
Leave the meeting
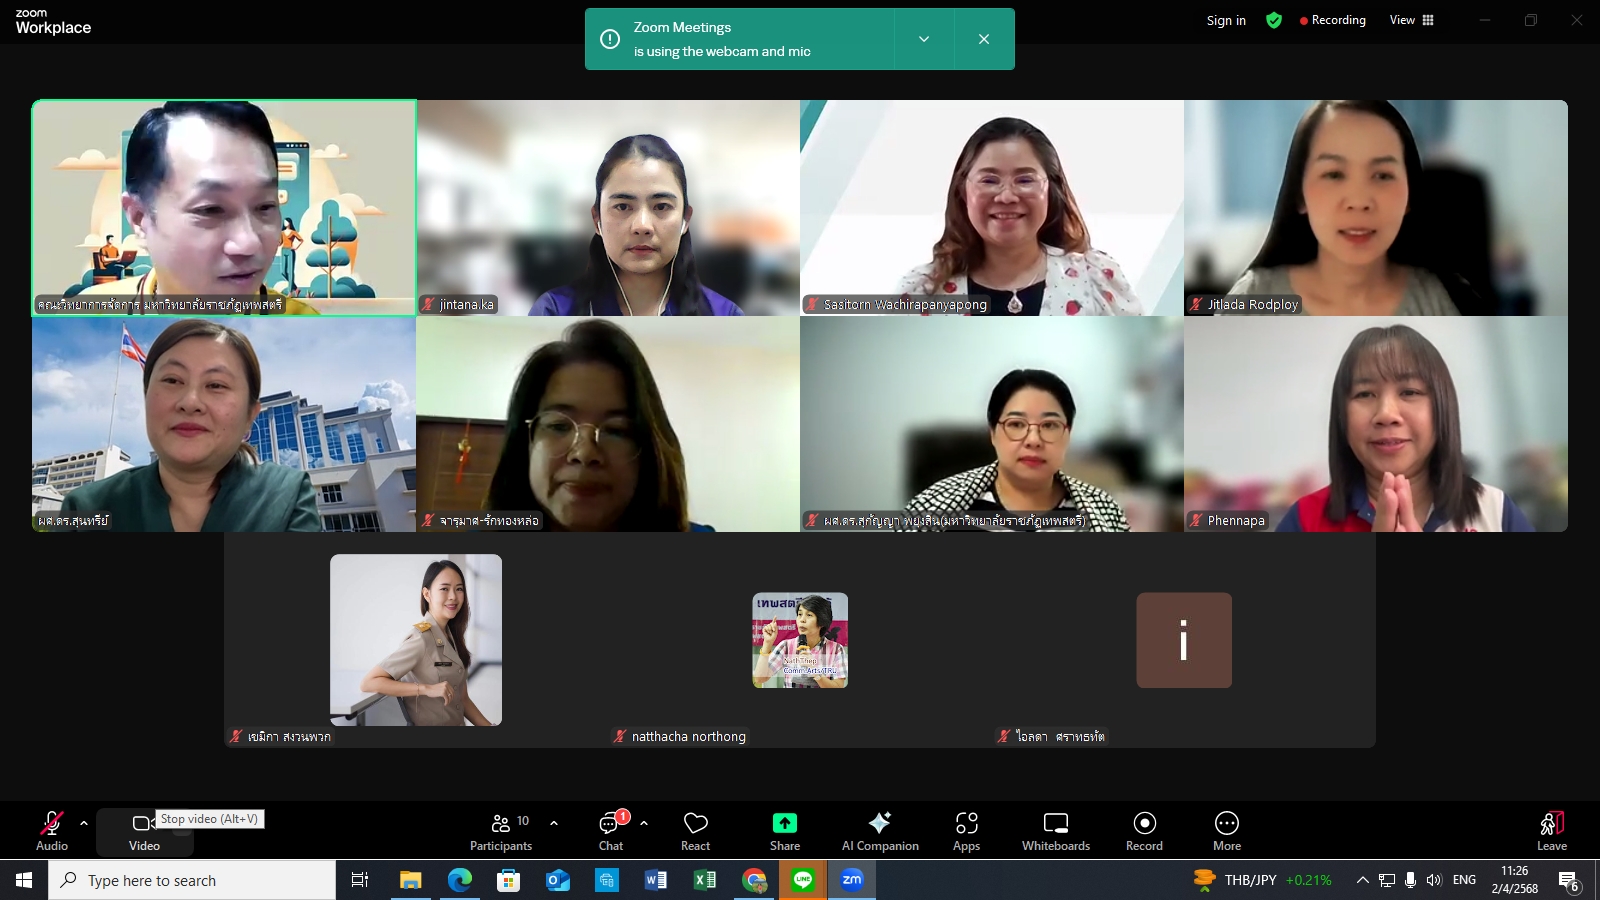point(1551,831)
